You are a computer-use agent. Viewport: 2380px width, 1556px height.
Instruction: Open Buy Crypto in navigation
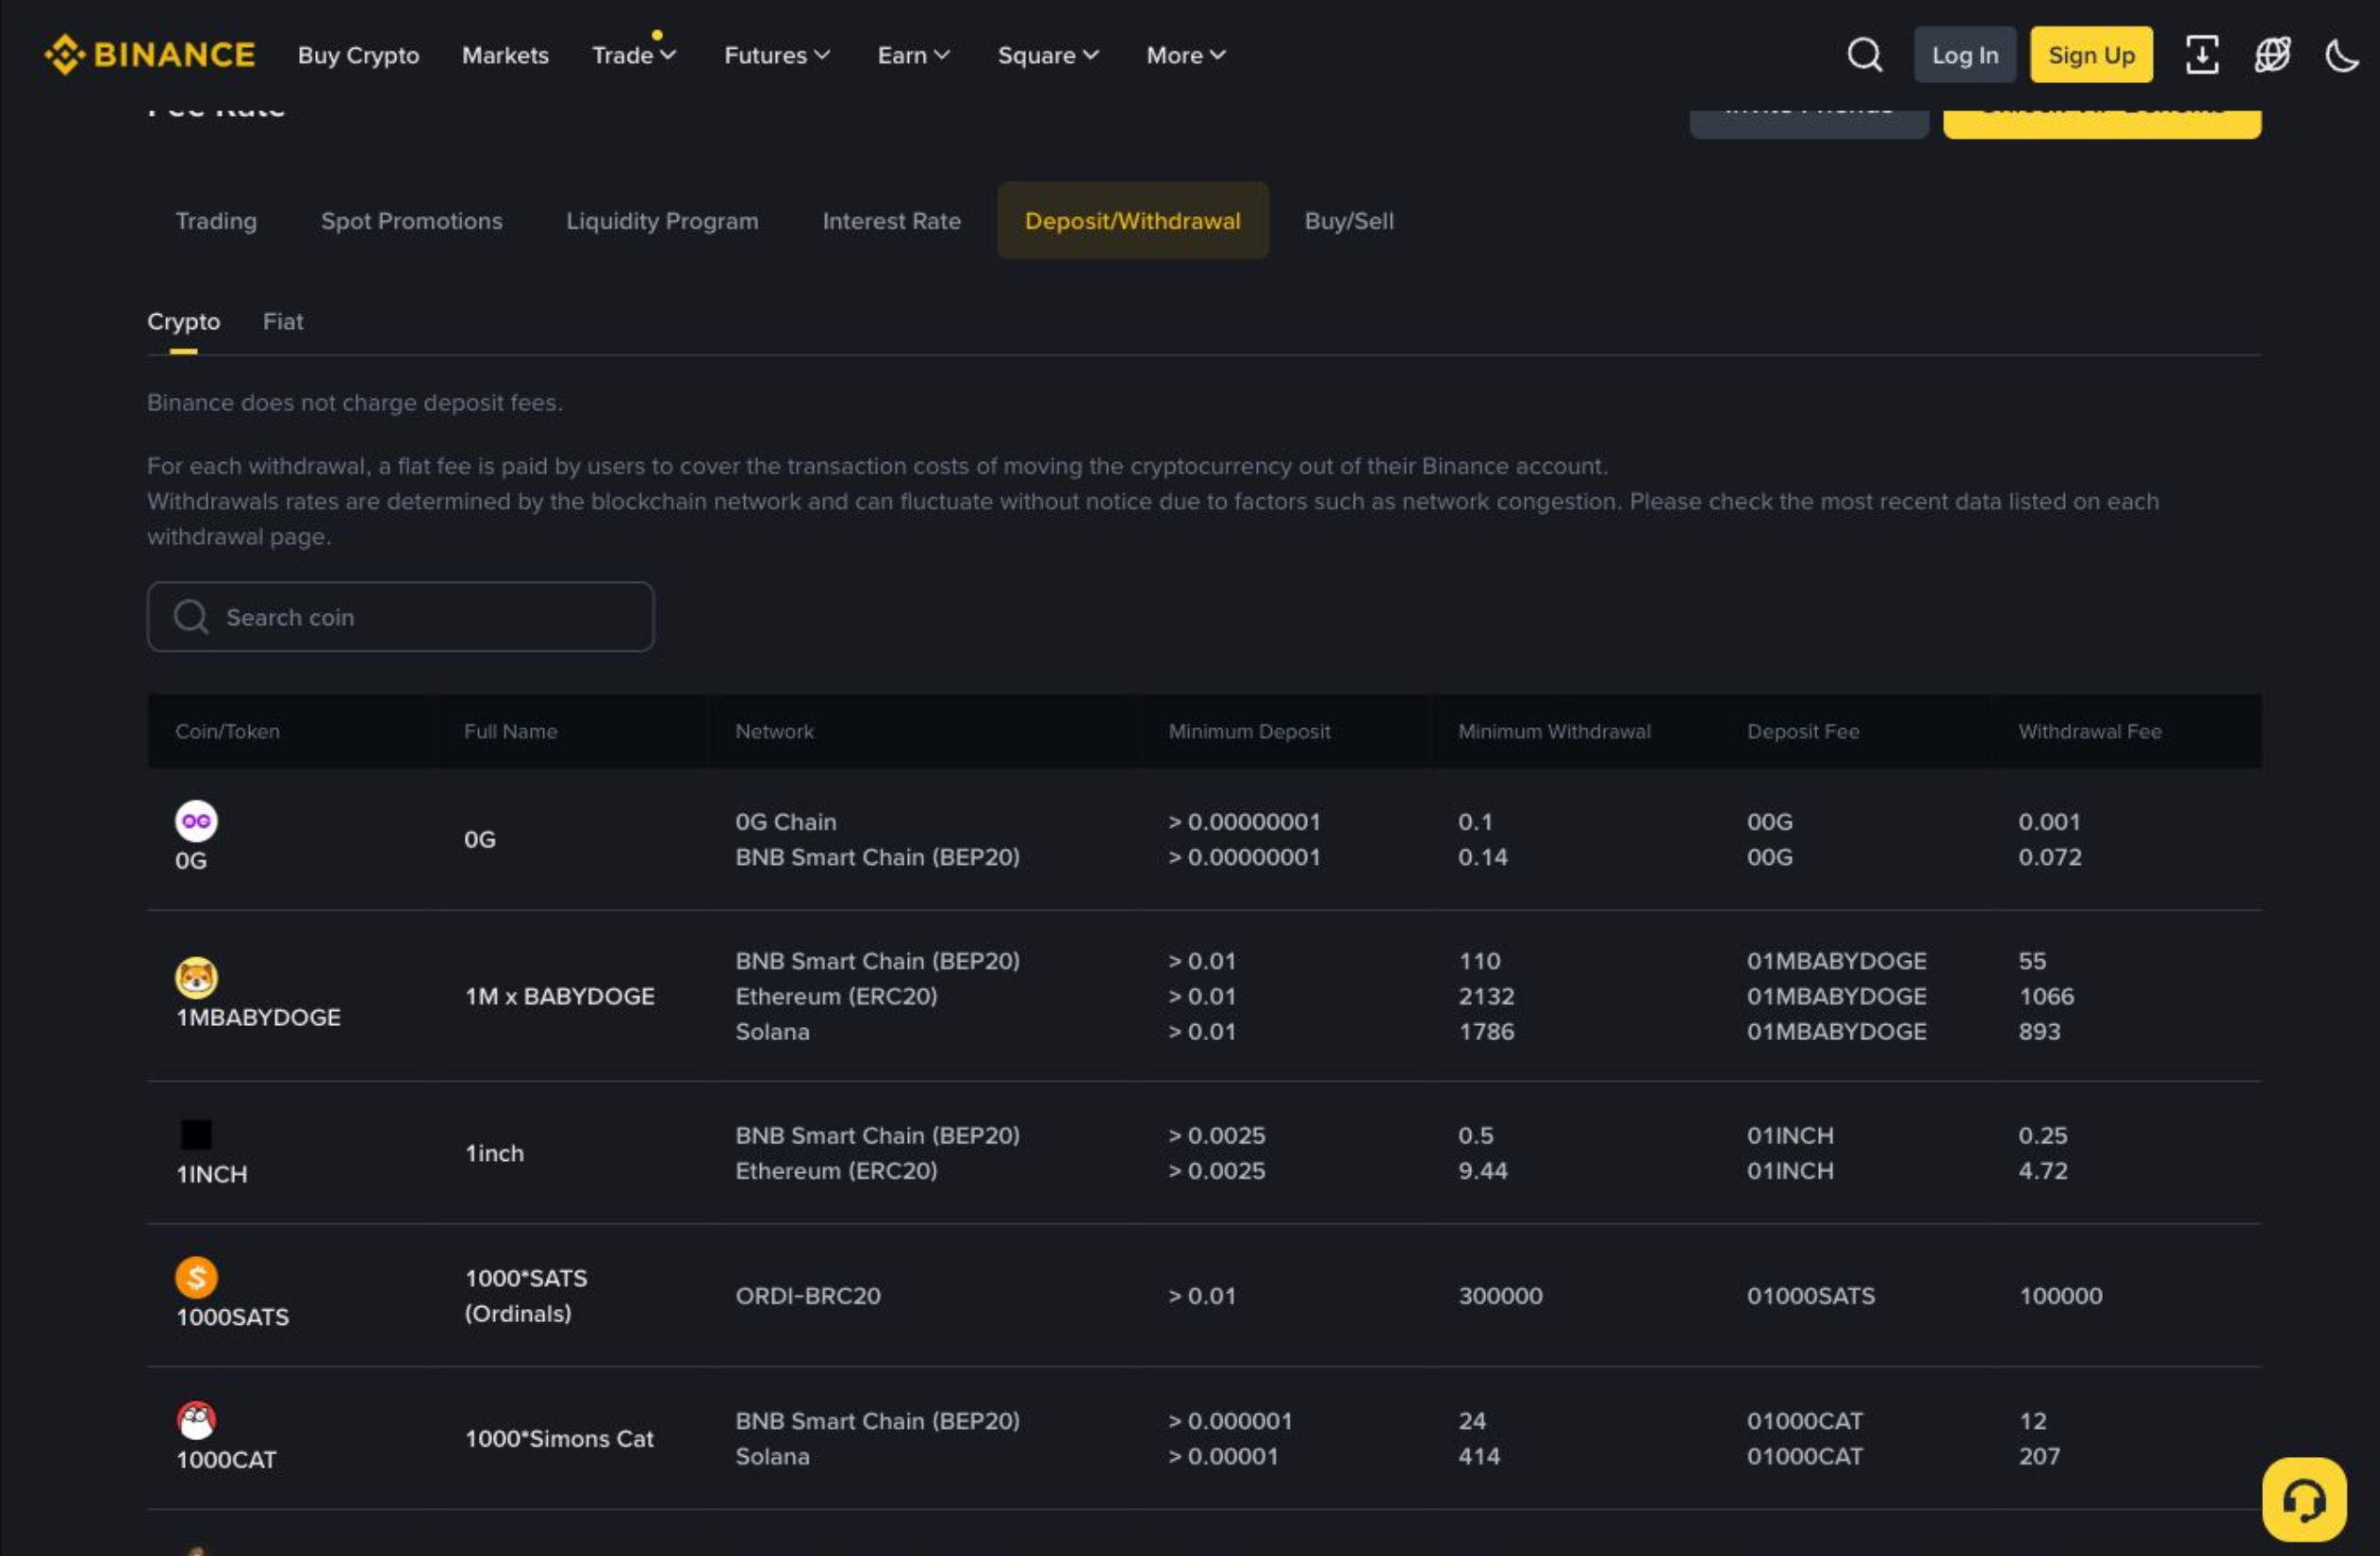358,55
